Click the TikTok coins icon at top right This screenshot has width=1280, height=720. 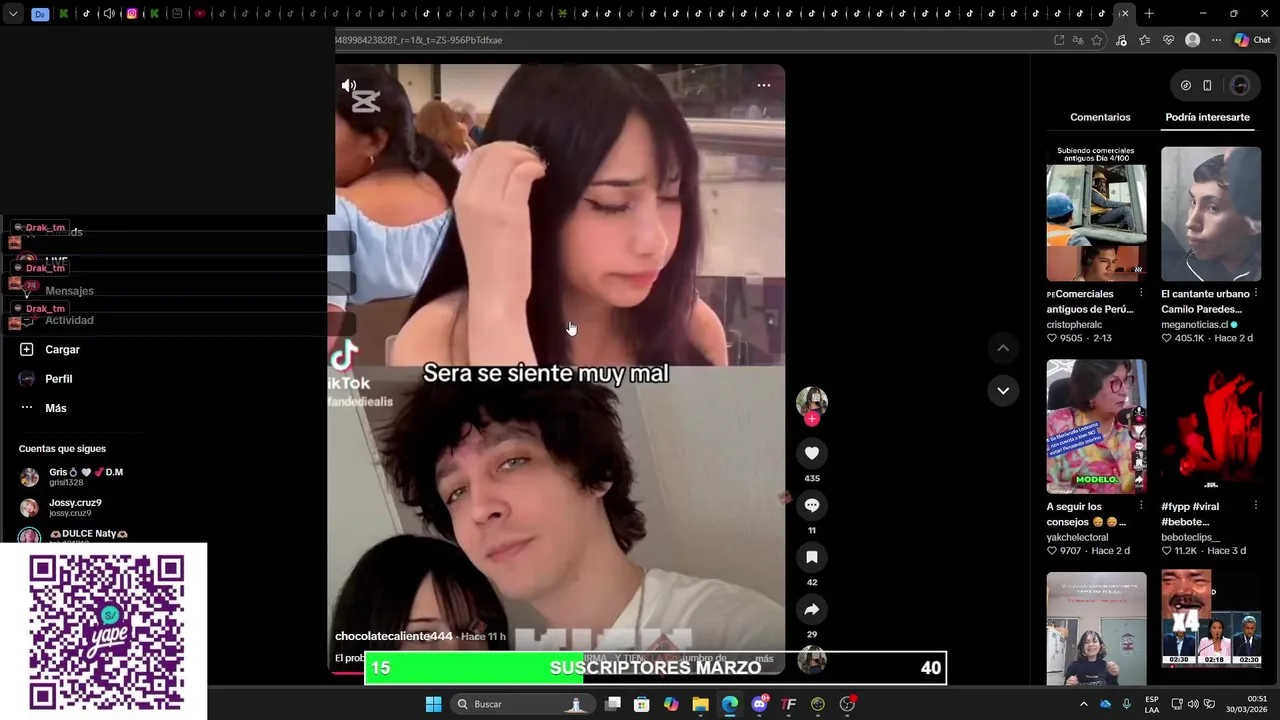click(1186, 85)
